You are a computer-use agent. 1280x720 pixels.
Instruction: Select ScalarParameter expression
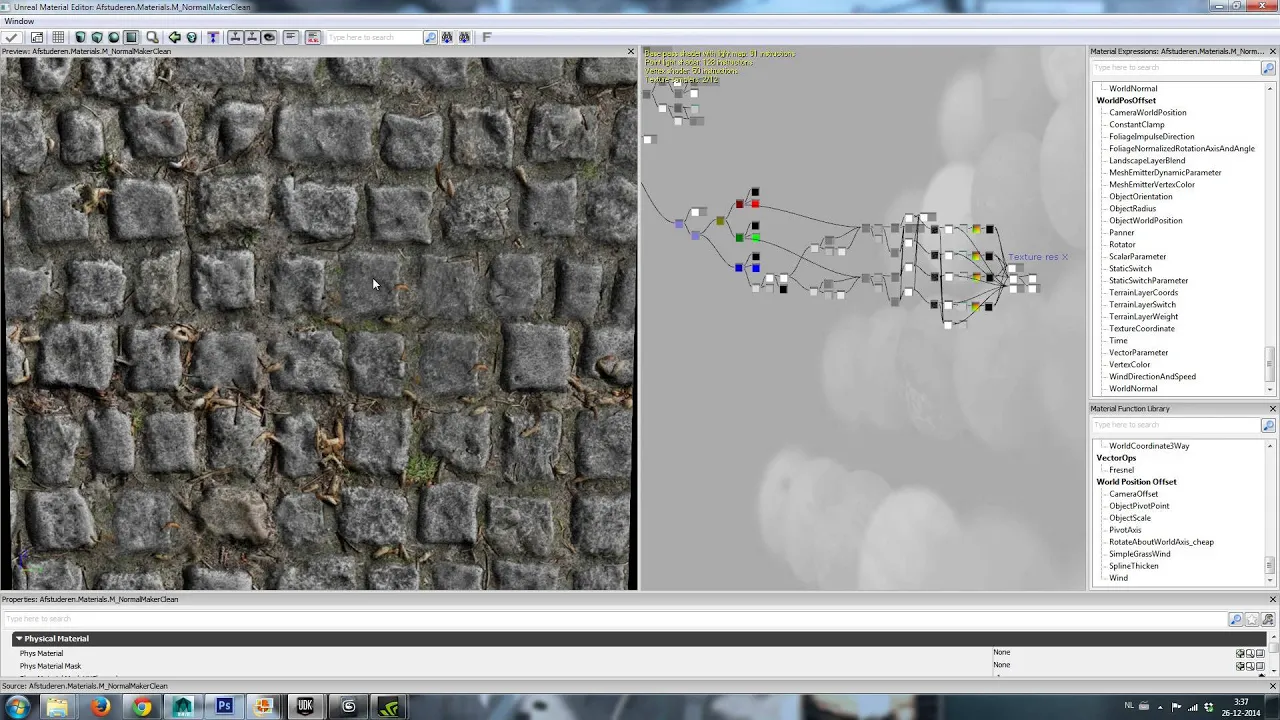tap(1138, 256)
